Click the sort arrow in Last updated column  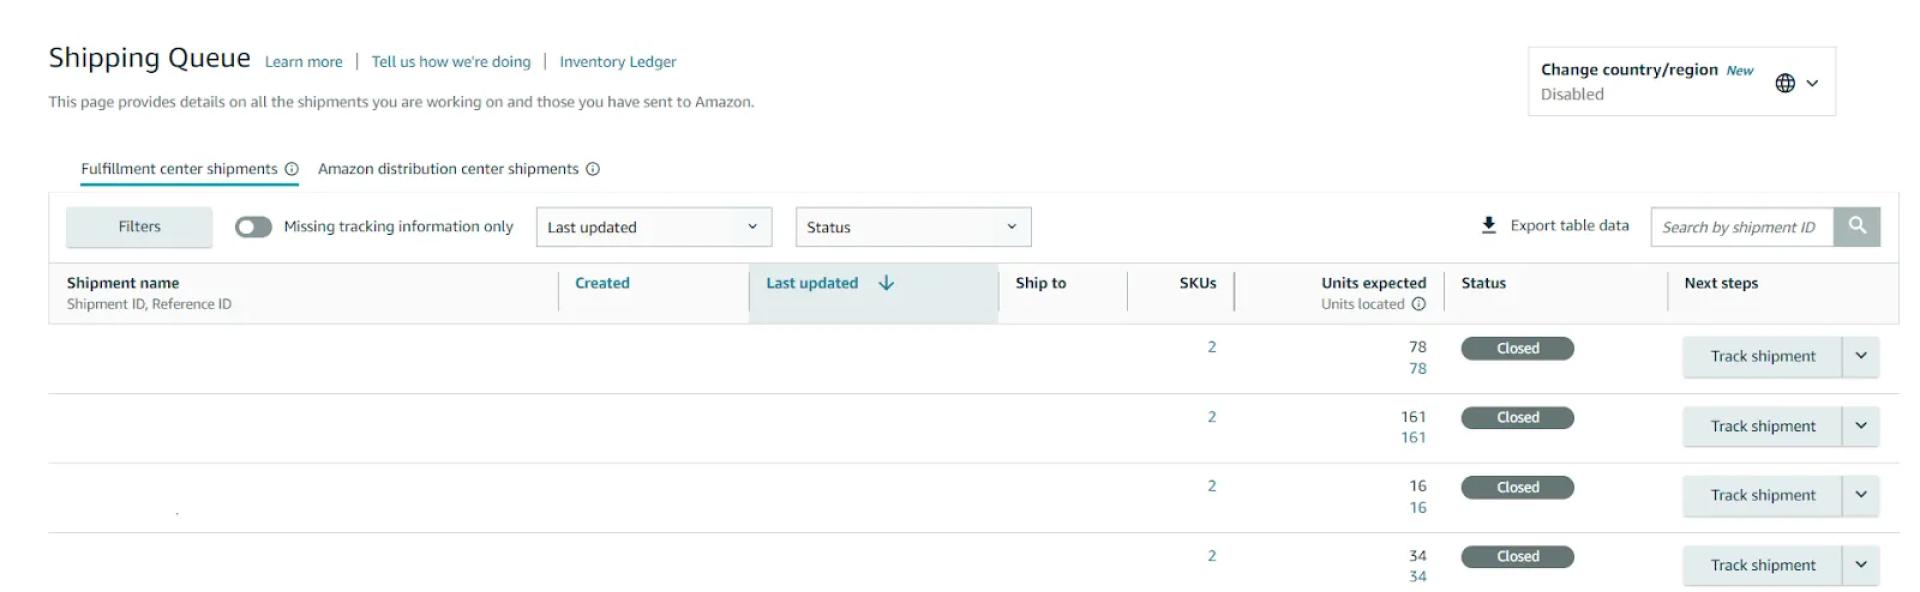tap(886, 283)
